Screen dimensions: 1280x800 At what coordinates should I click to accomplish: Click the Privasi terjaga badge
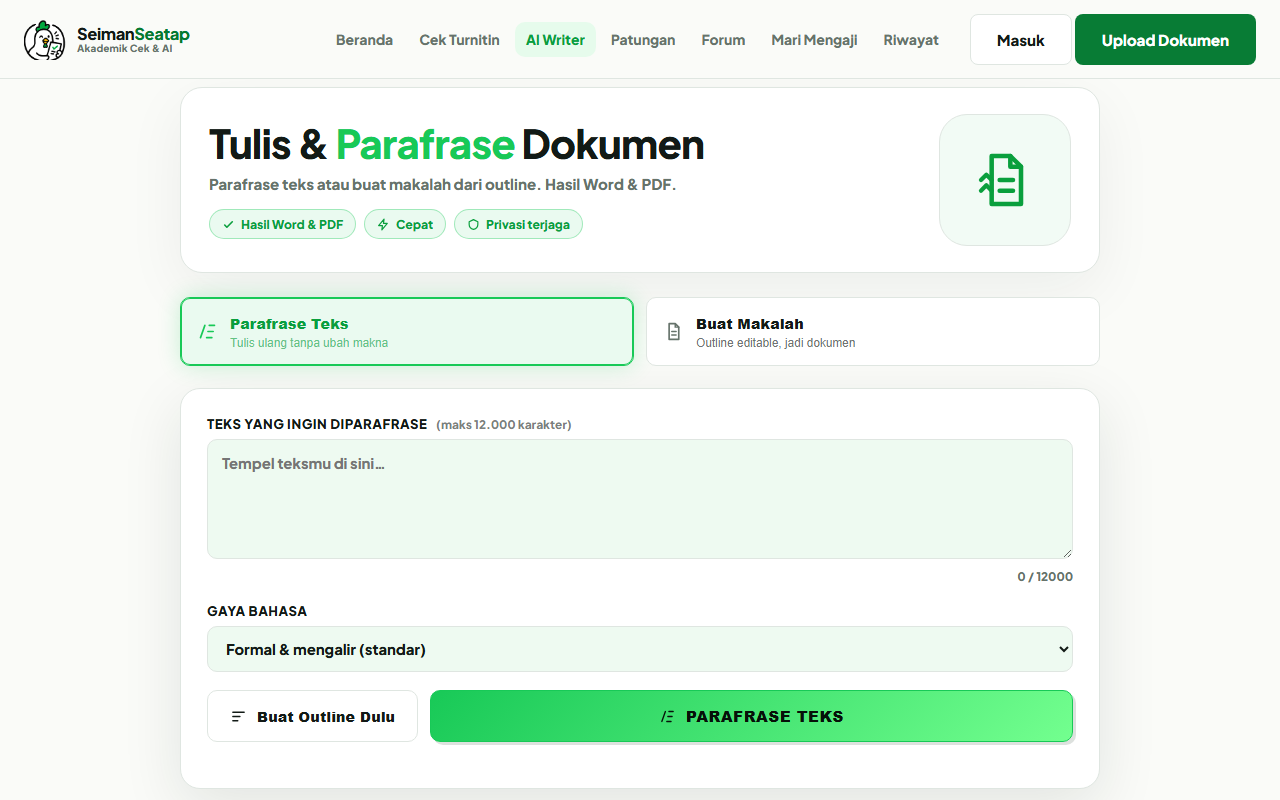[518, 225]
